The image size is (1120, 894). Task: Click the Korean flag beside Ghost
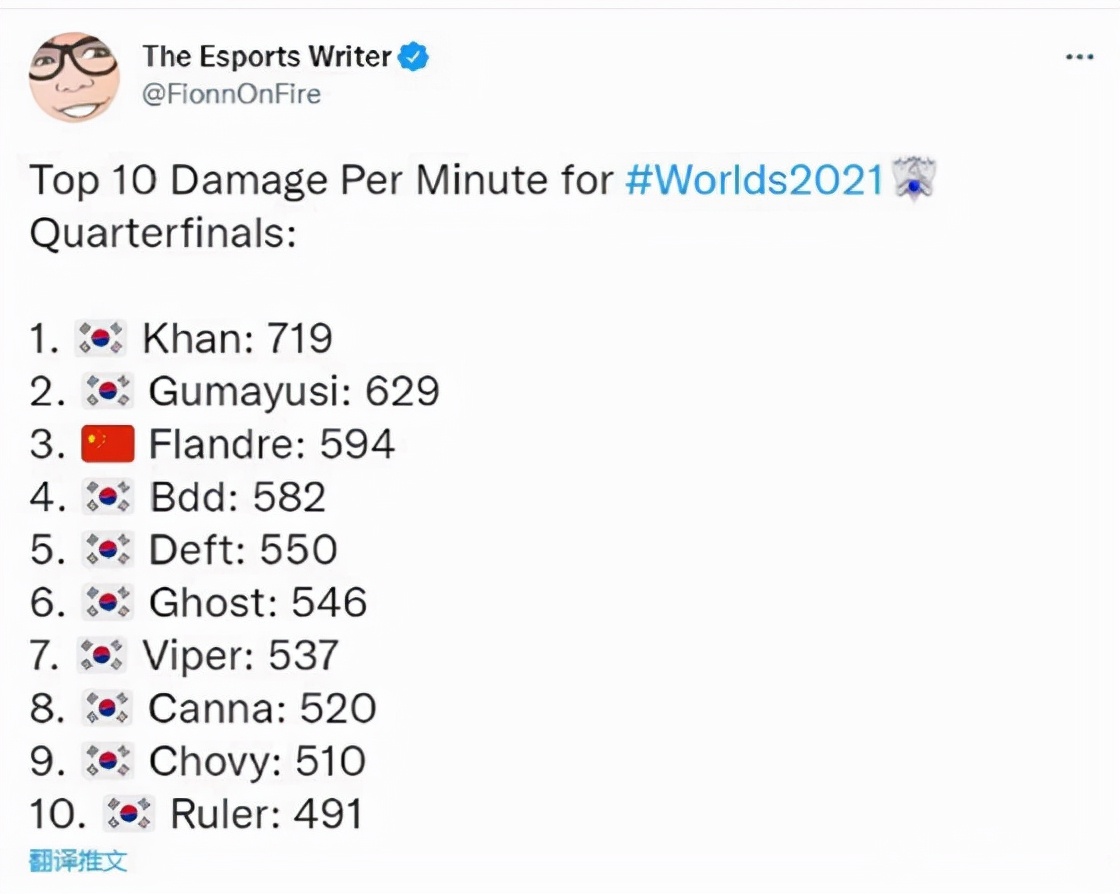107,603
